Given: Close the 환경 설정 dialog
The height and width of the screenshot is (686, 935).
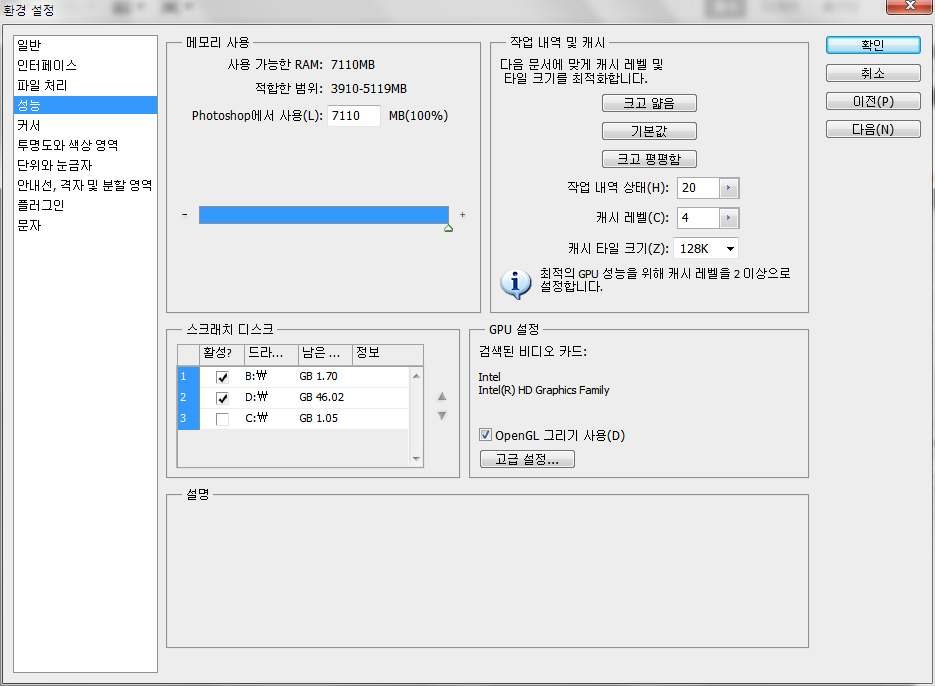Looking at the screenshot, I should [x=909, y=6].
